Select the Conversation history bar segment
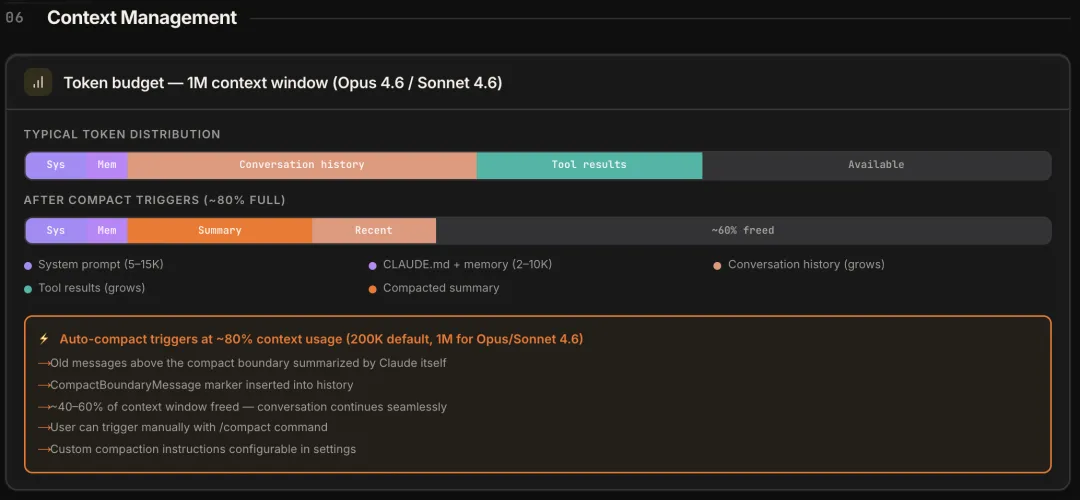Screen dimensions: 1080x500 301,165
